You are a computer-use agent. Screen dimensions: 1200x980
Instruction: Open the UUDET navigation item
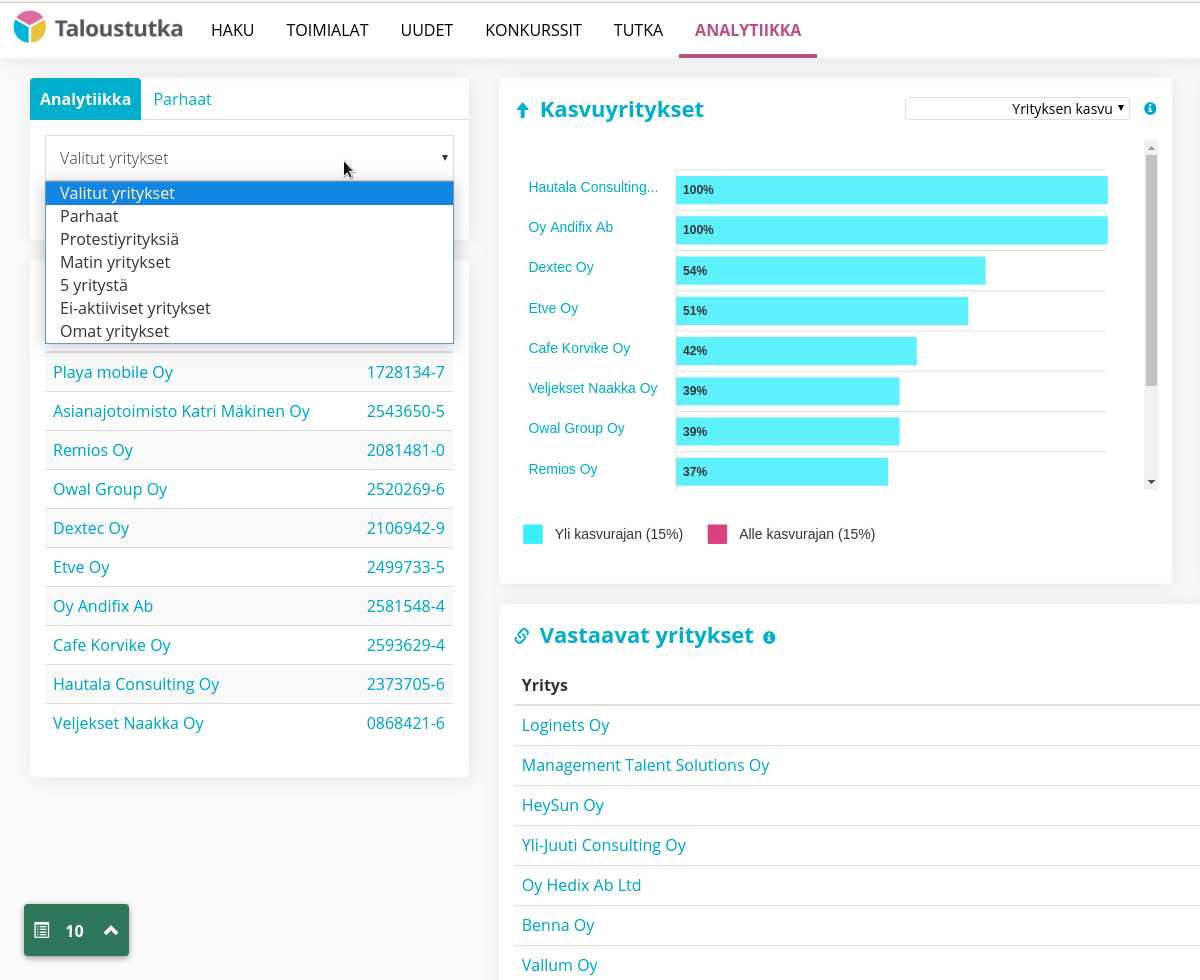coord(427,30)
